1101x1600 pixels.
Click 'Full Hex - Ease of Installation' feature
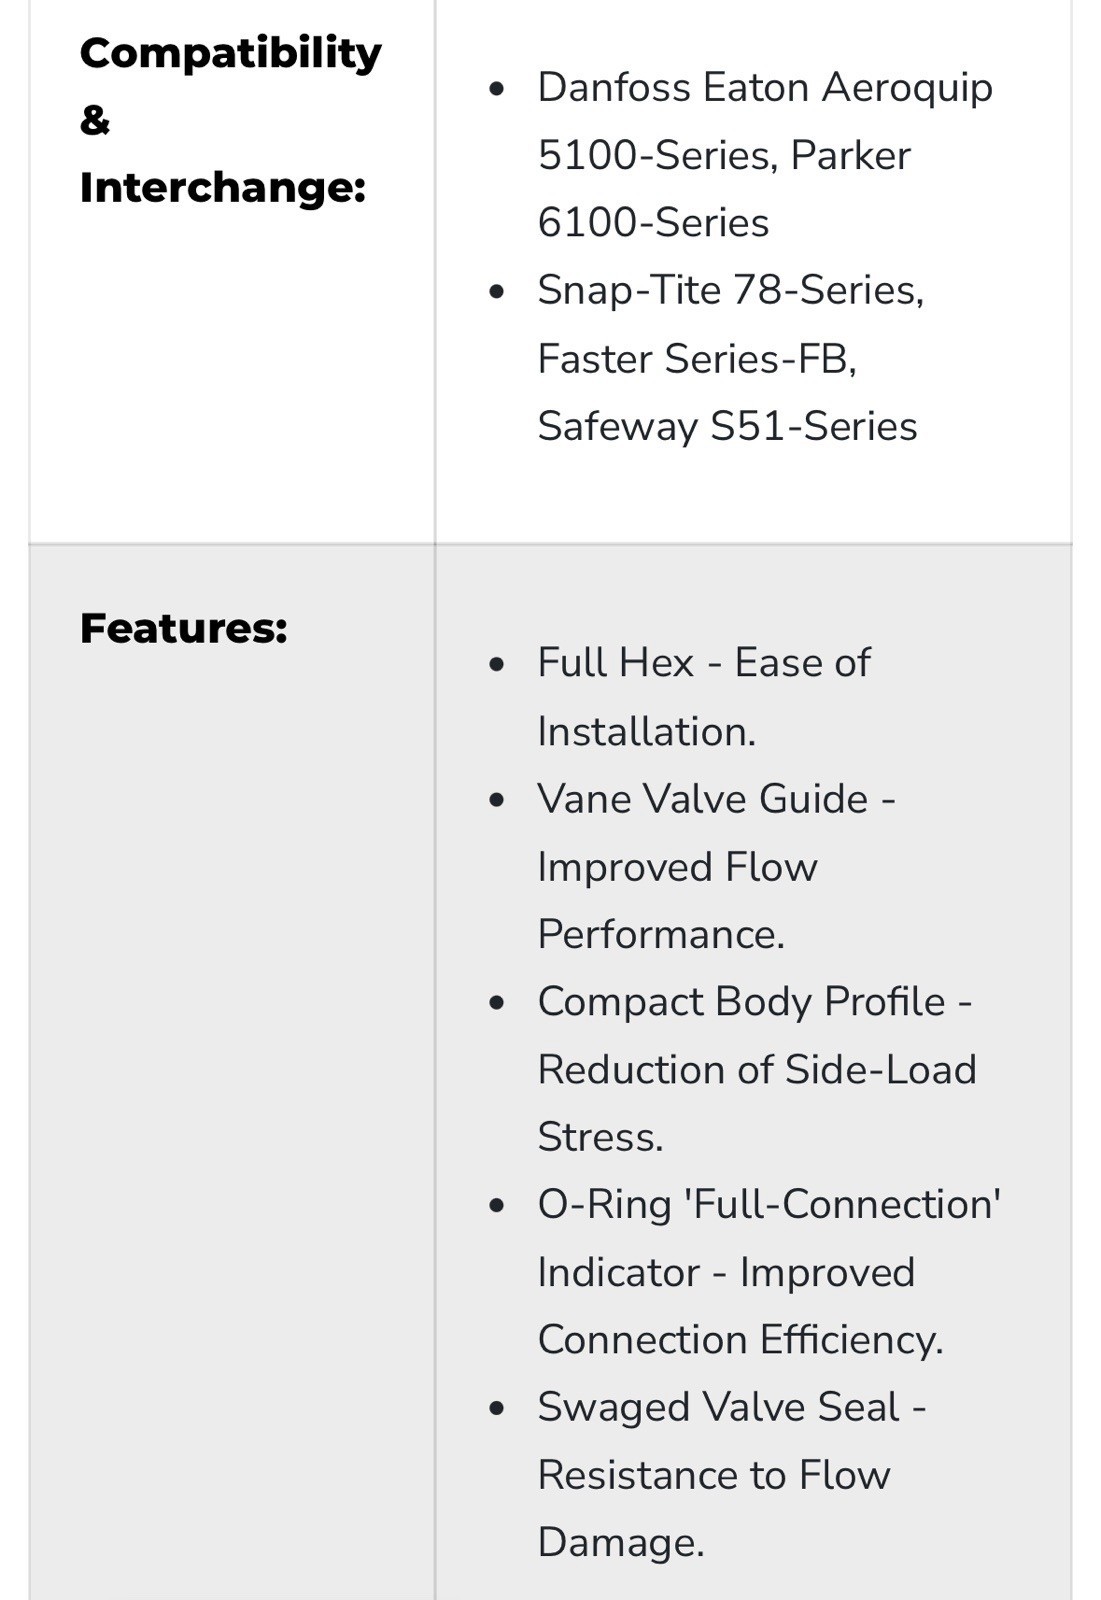704,697
